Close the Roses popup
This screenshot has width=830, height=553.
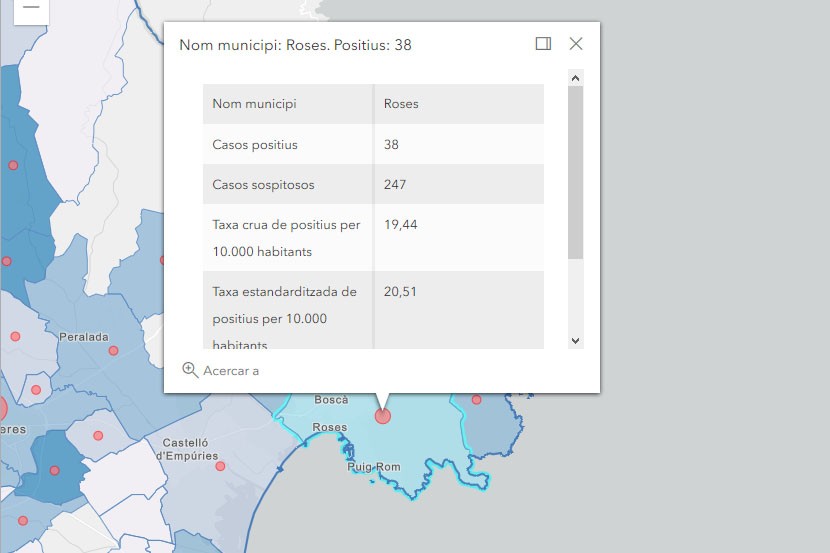pos(576,43)
